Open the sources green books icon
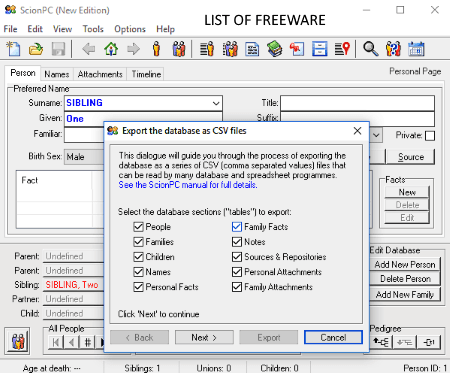The width and height of the screenshot is (450, 373). click(275, 49)
